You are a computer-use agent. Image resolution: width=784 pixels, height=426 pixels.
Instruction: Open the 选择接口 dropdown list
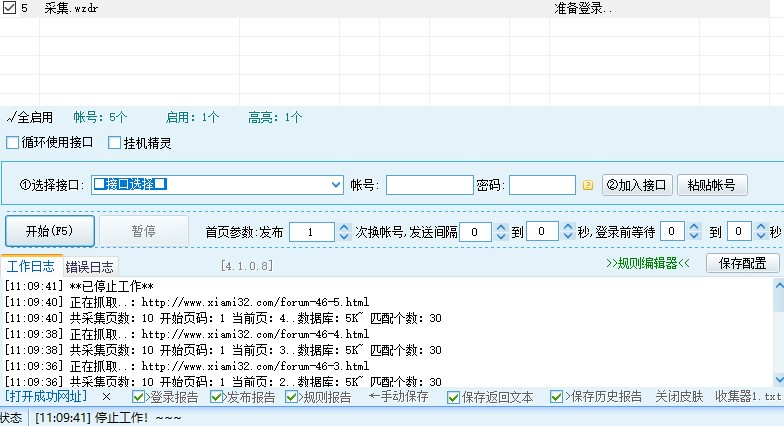pyautogui.click(x=336, y=185)
